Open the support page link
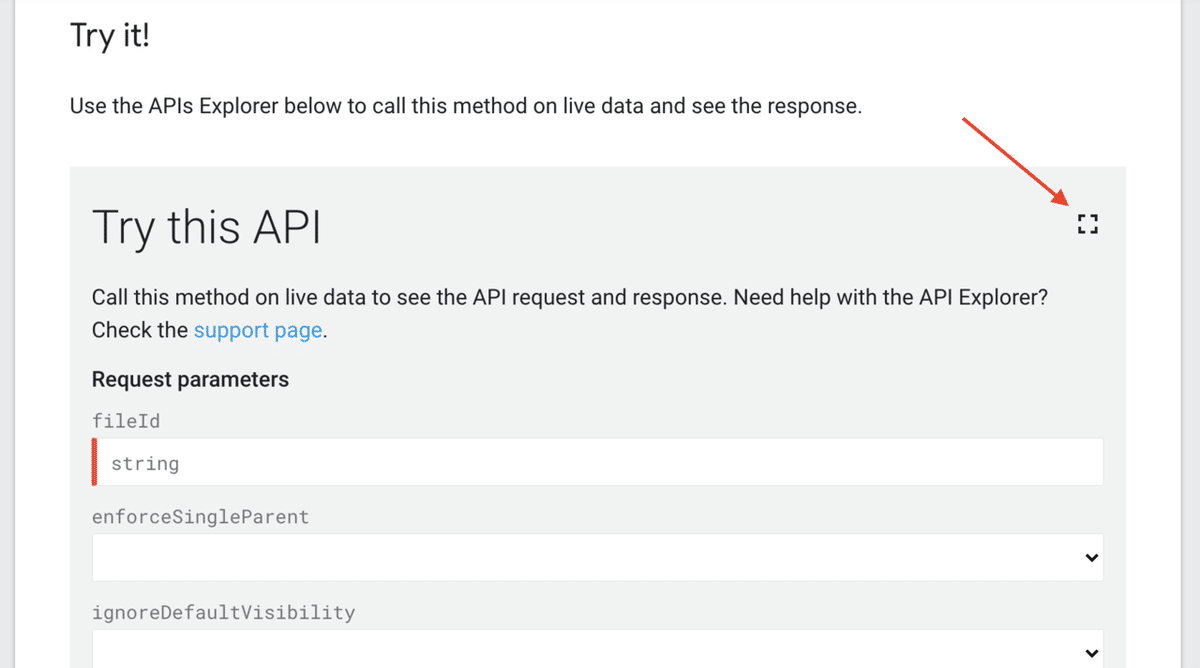This screenshot has width=1200, height=668. coord(258,330)
